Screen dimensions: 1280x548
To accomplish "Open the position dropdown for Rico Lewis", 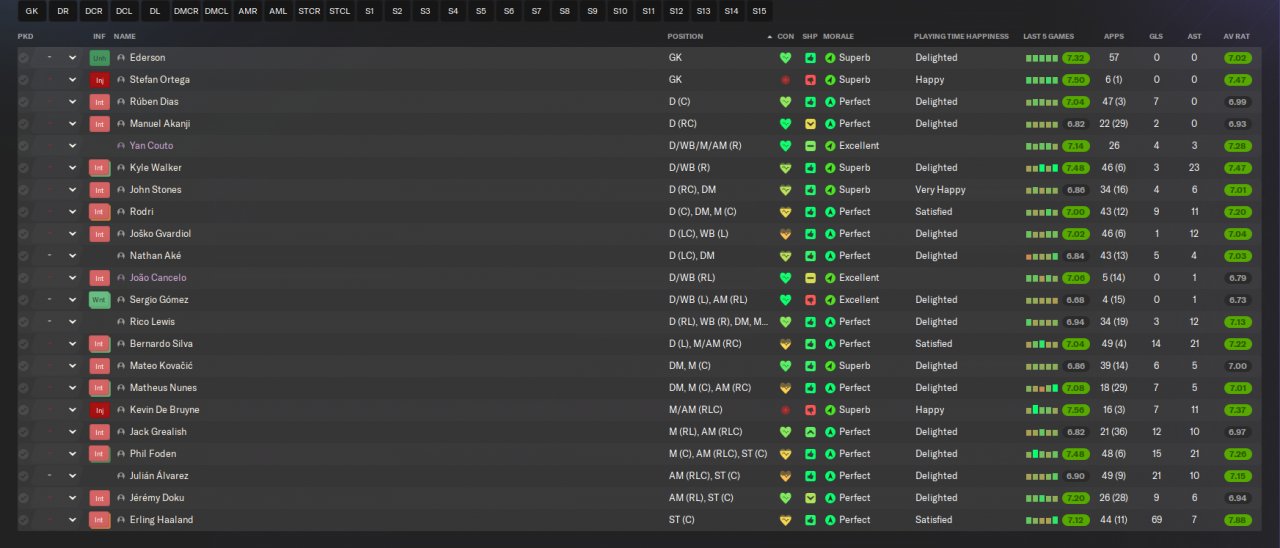I will tap(72, 322).
